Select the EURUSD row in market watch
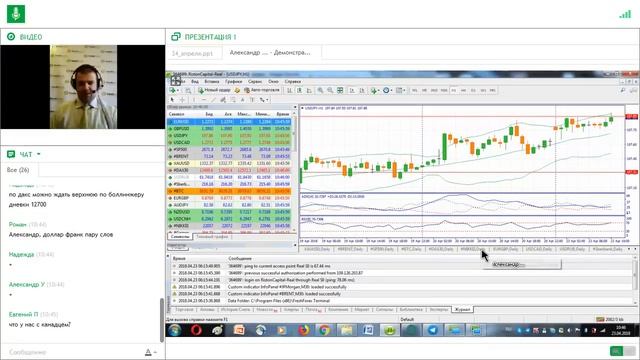Screen dimensions: 640x360 [230, 122]
